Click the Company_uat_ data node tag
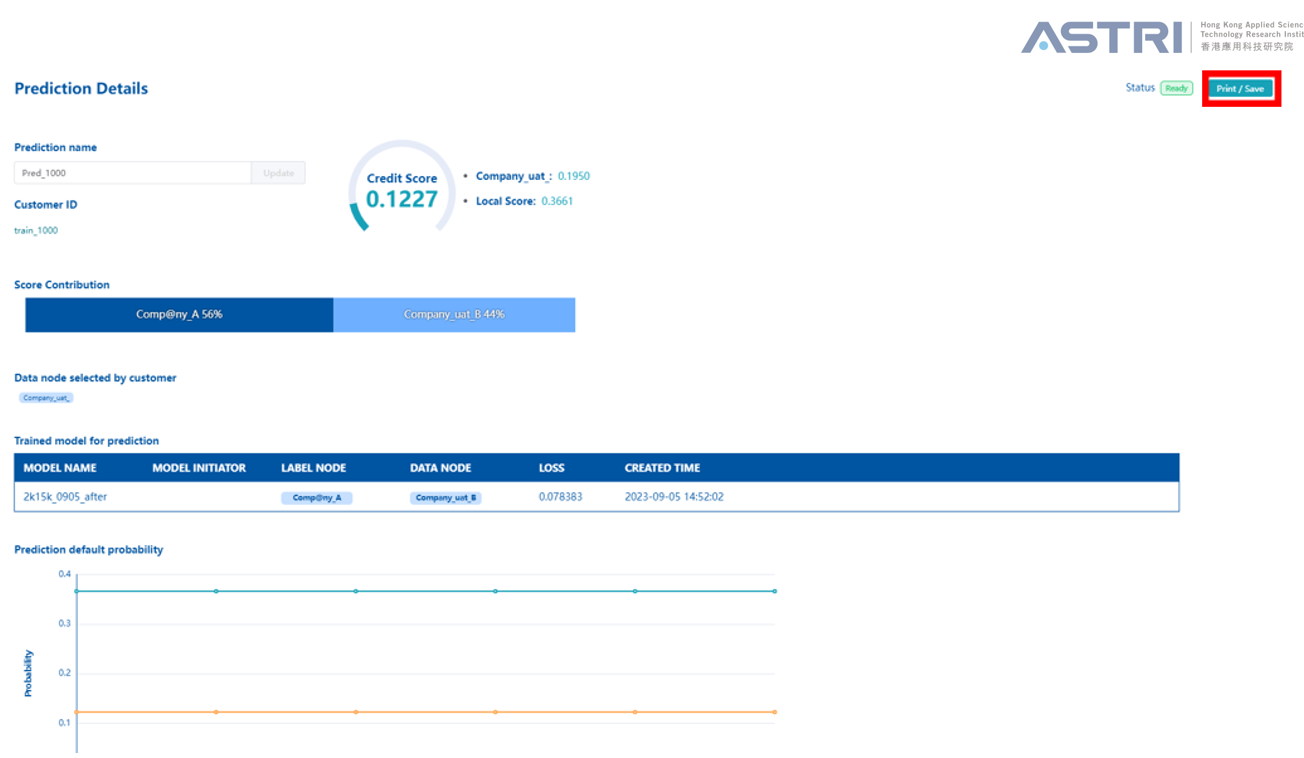 pyautogui.click(x=46, y=398)
